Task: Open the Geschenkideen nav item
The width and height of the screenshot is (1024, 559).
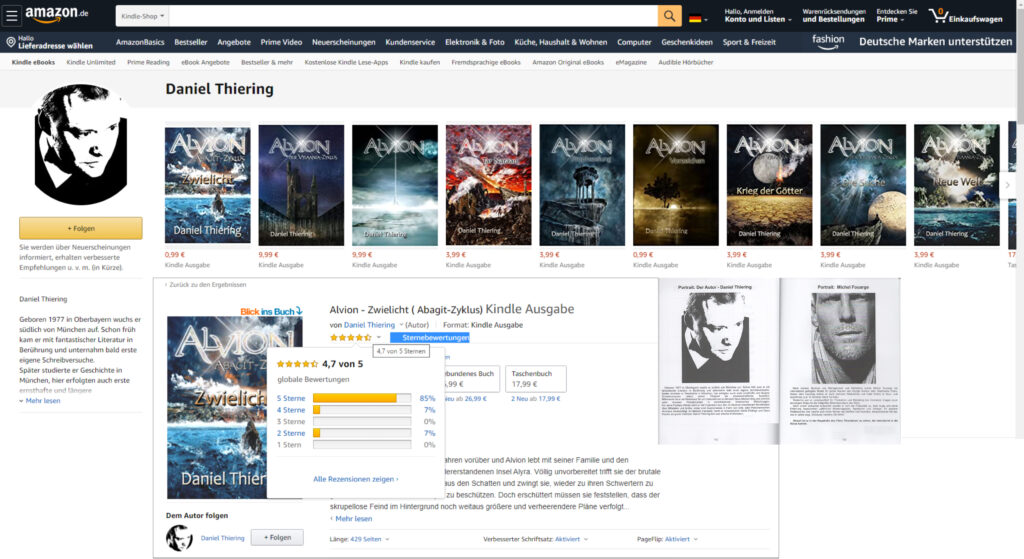Action: click(x=687, y=42)
